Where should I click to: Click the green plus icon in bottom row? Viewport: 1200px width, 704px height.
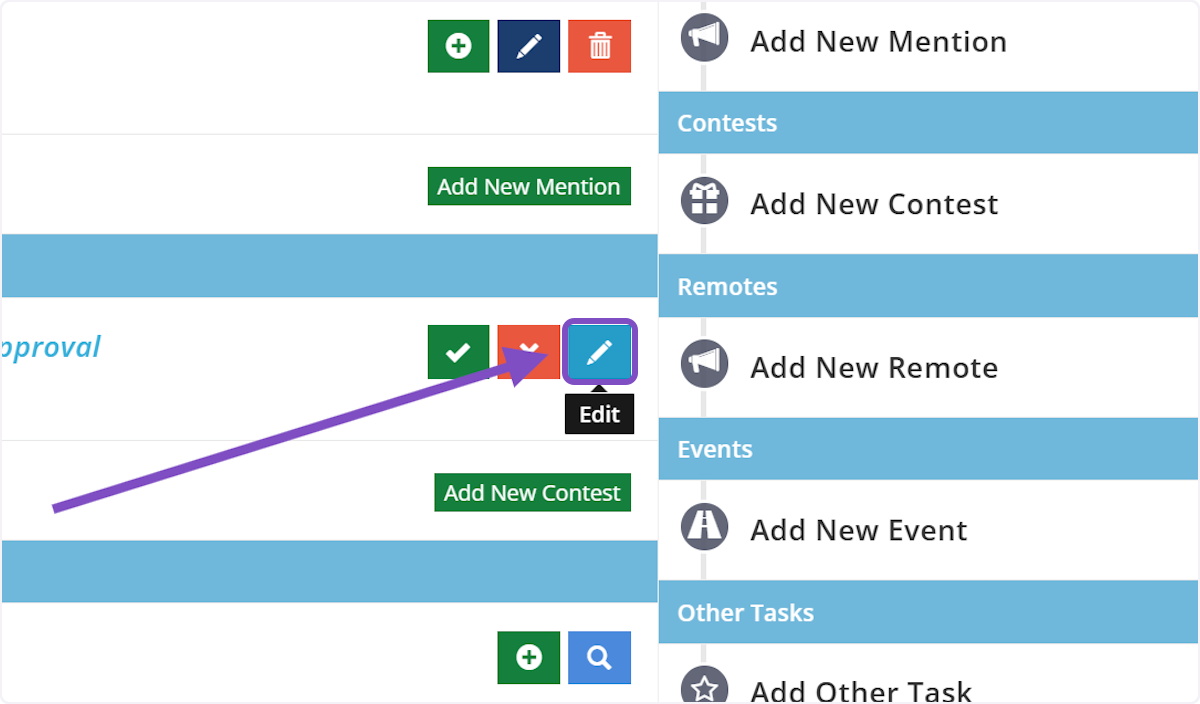pos(529,658)
